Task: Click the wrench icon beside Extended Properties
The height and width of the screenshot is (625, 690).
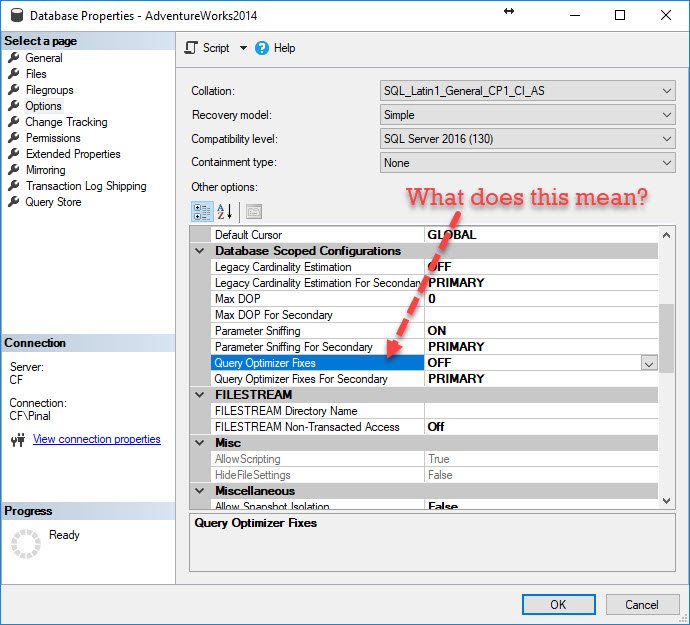Action: click(14, 154)
